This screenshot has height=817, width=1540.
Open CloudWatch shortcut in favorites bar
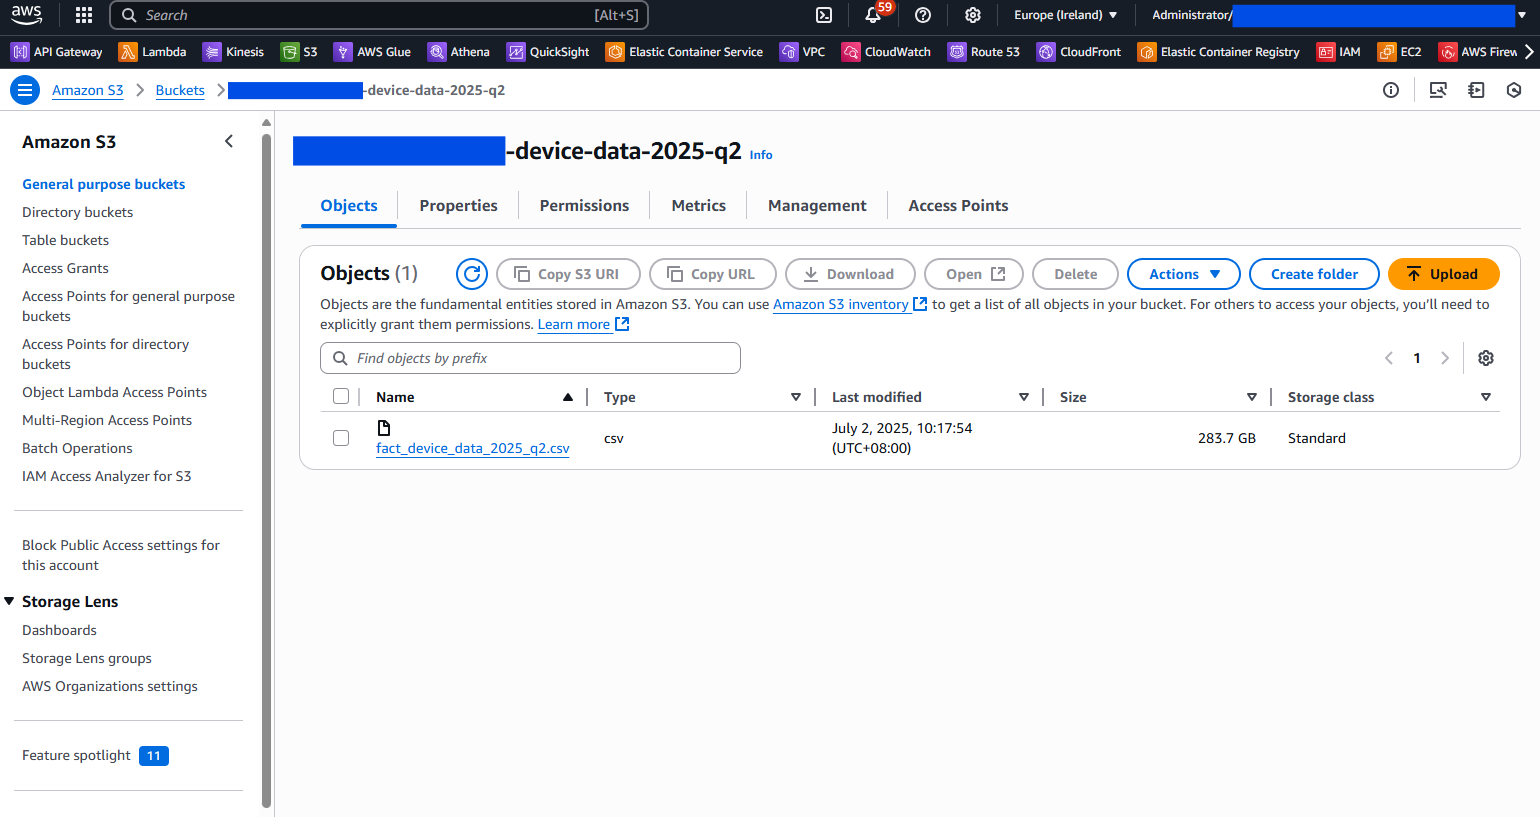(886, 52)
